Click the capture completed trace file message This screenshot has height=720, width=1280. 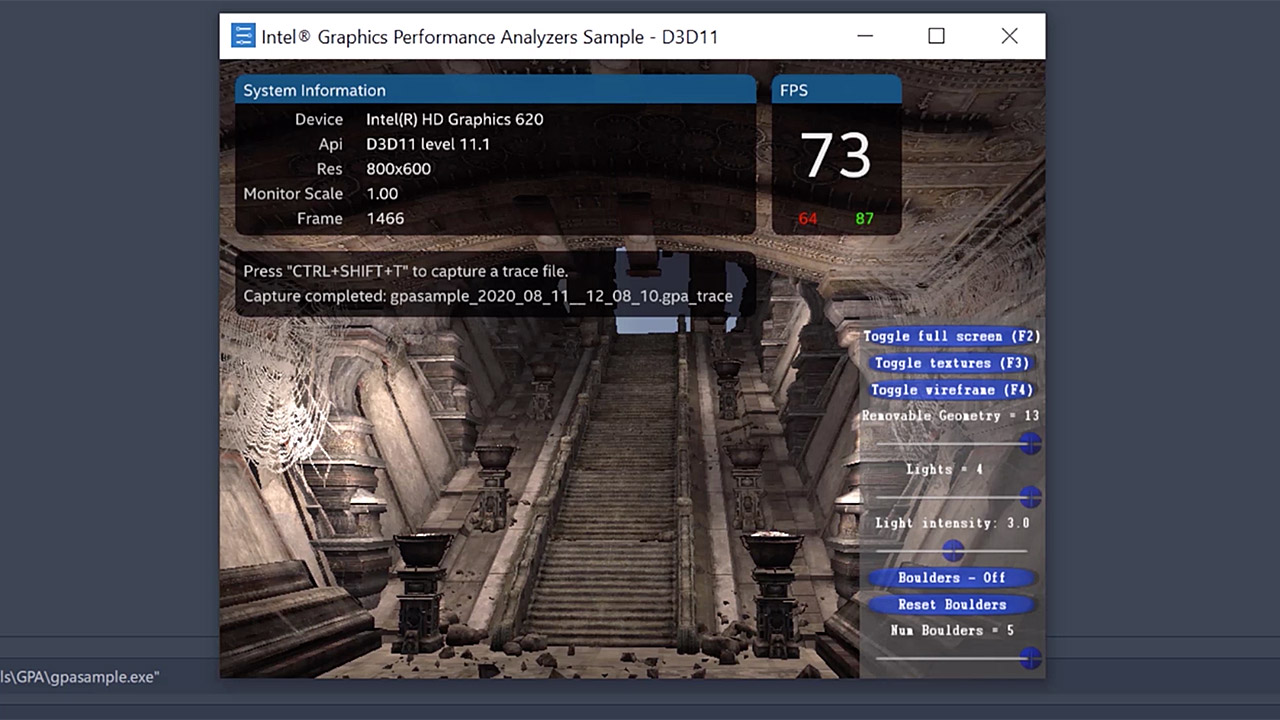(x=488, y=296)
